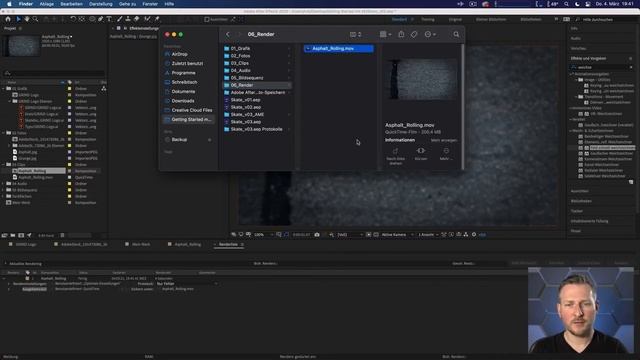Open the Aktive Kamera dropdown

click(x=397, y=235)
